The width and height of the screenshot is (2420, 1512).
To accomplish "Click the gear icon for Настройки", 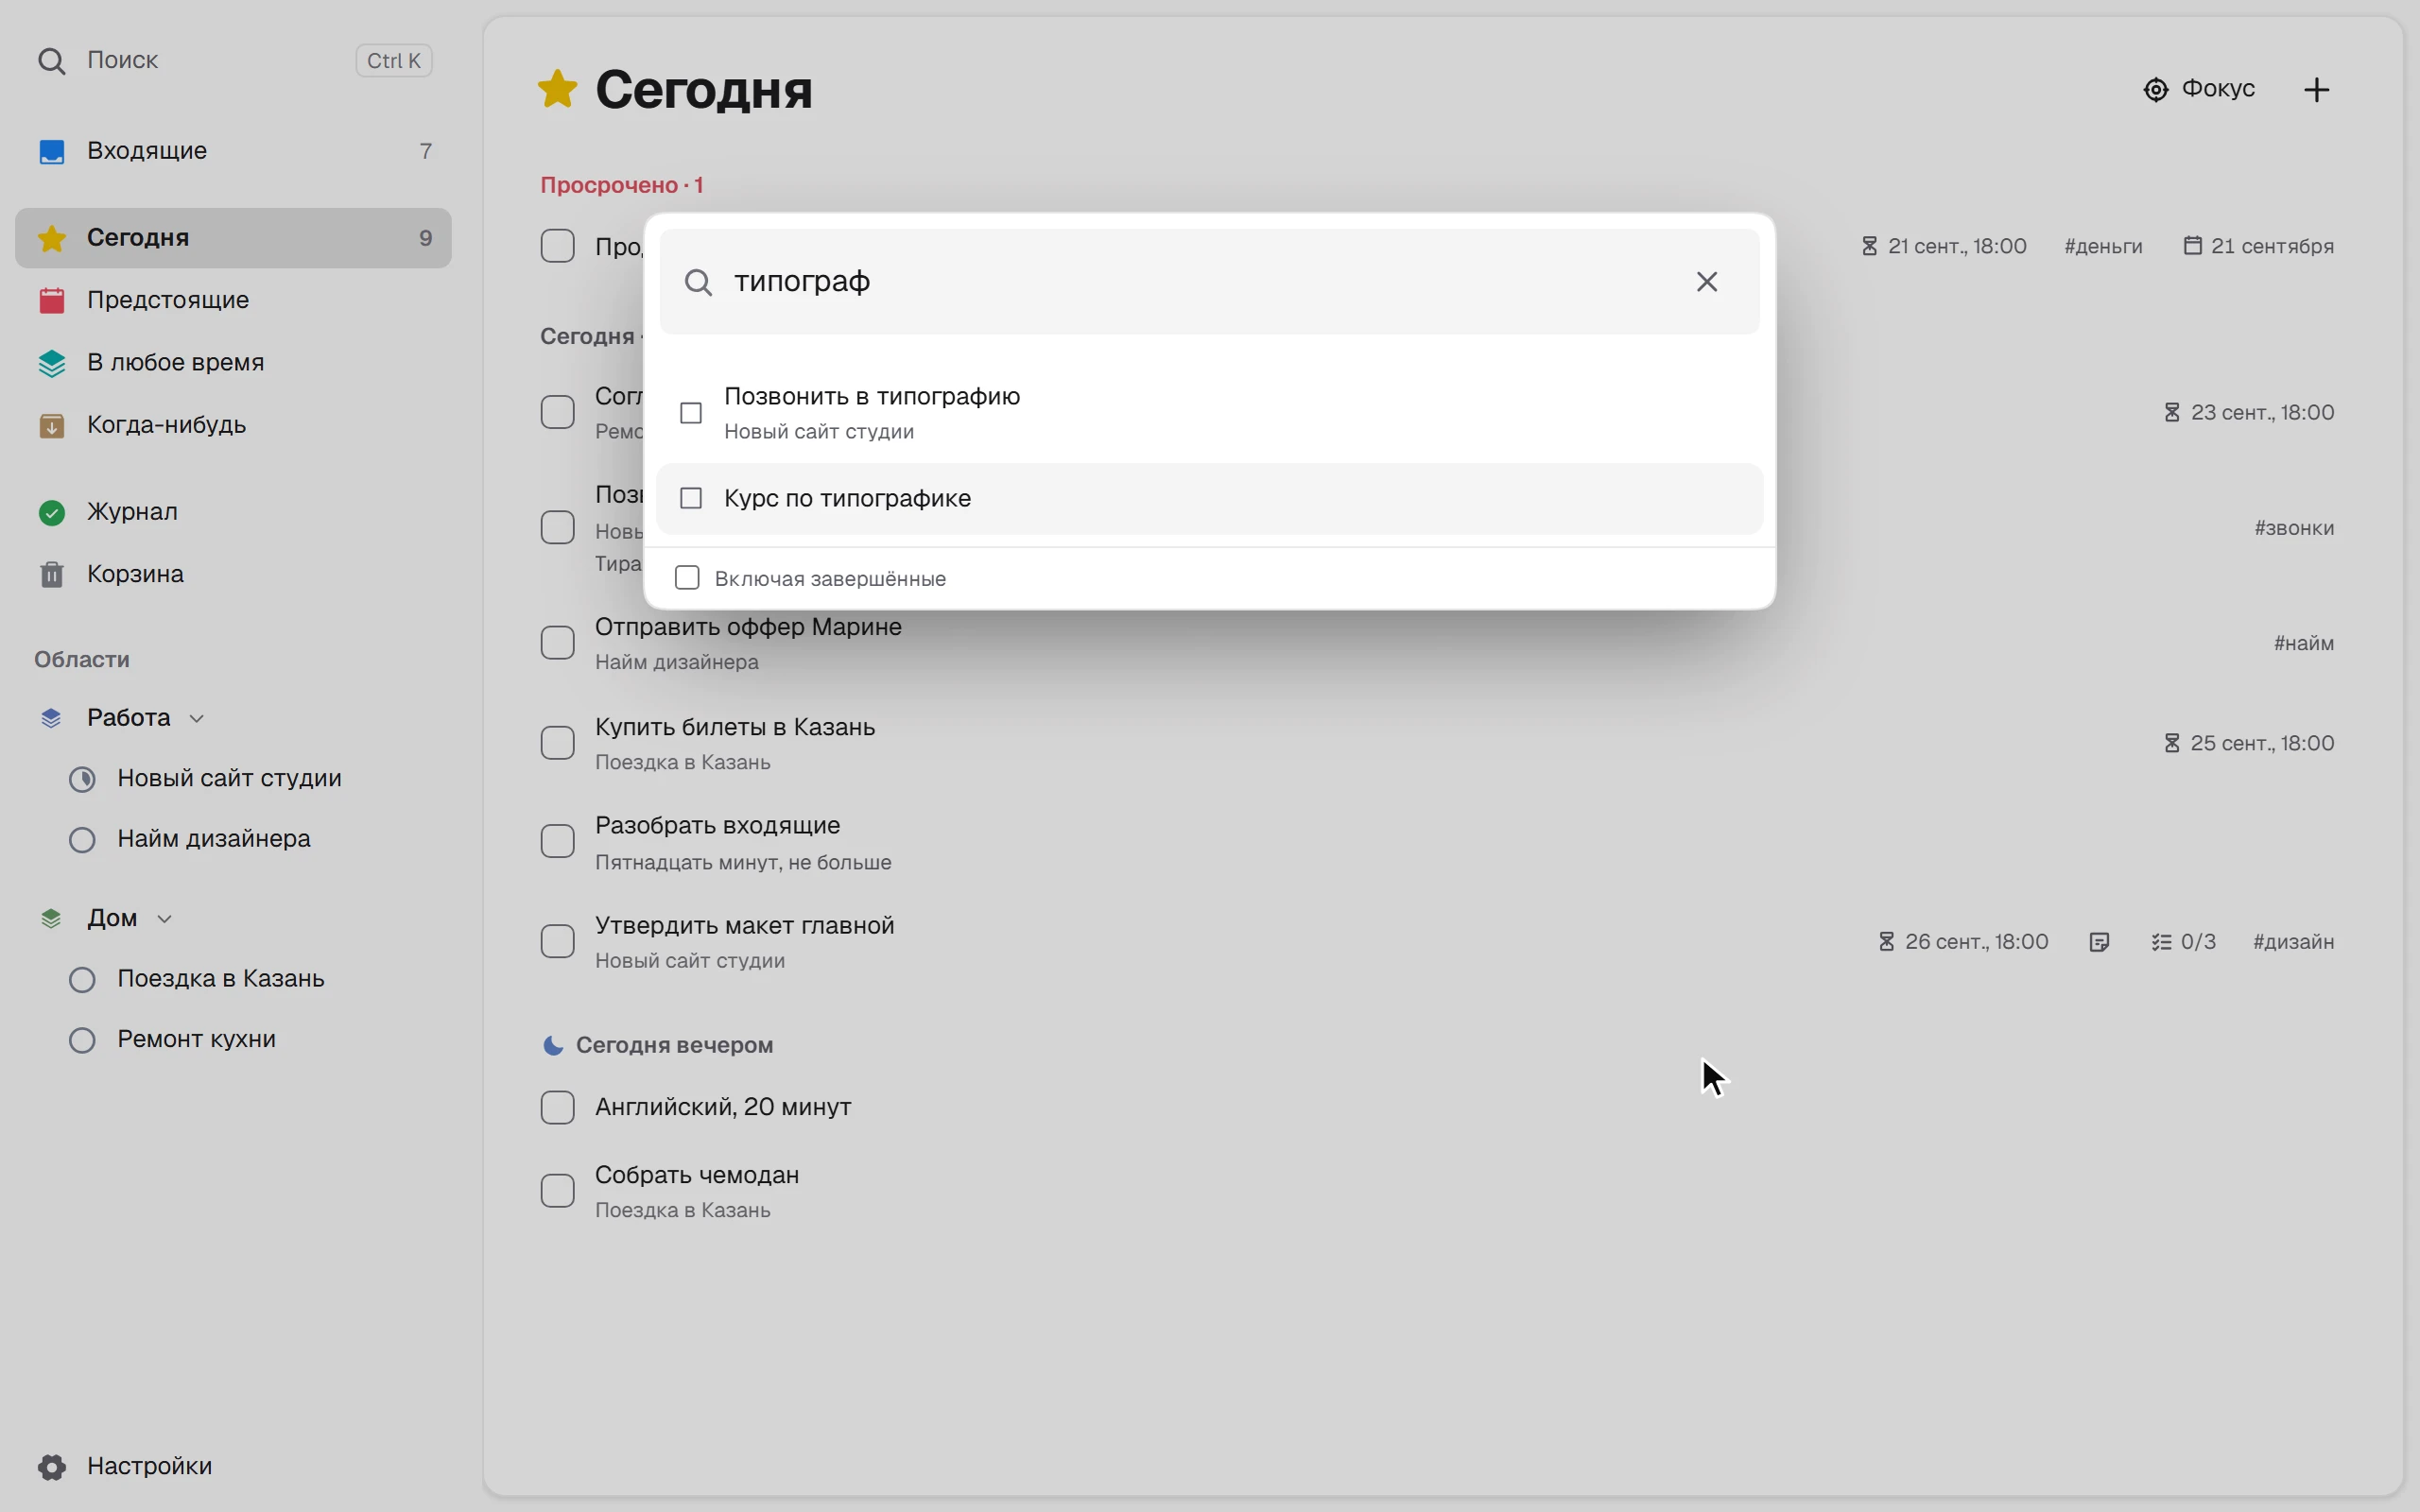I will (51, 1466).
